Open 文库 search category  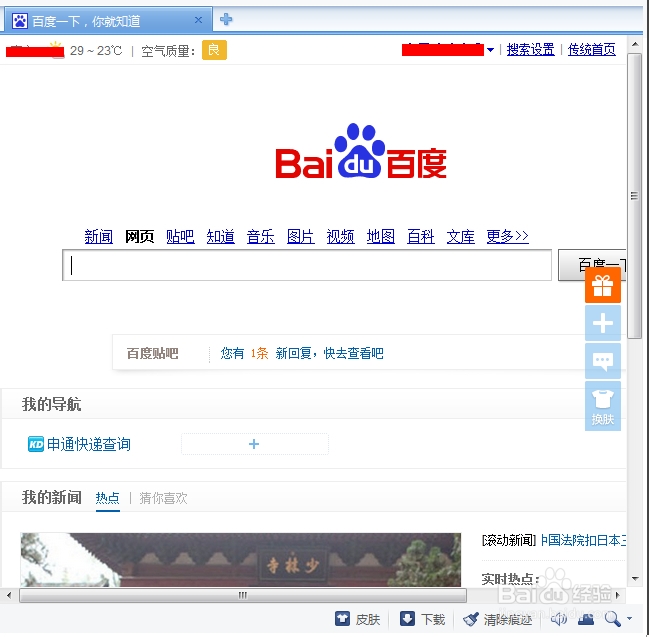tap(461, 237)
